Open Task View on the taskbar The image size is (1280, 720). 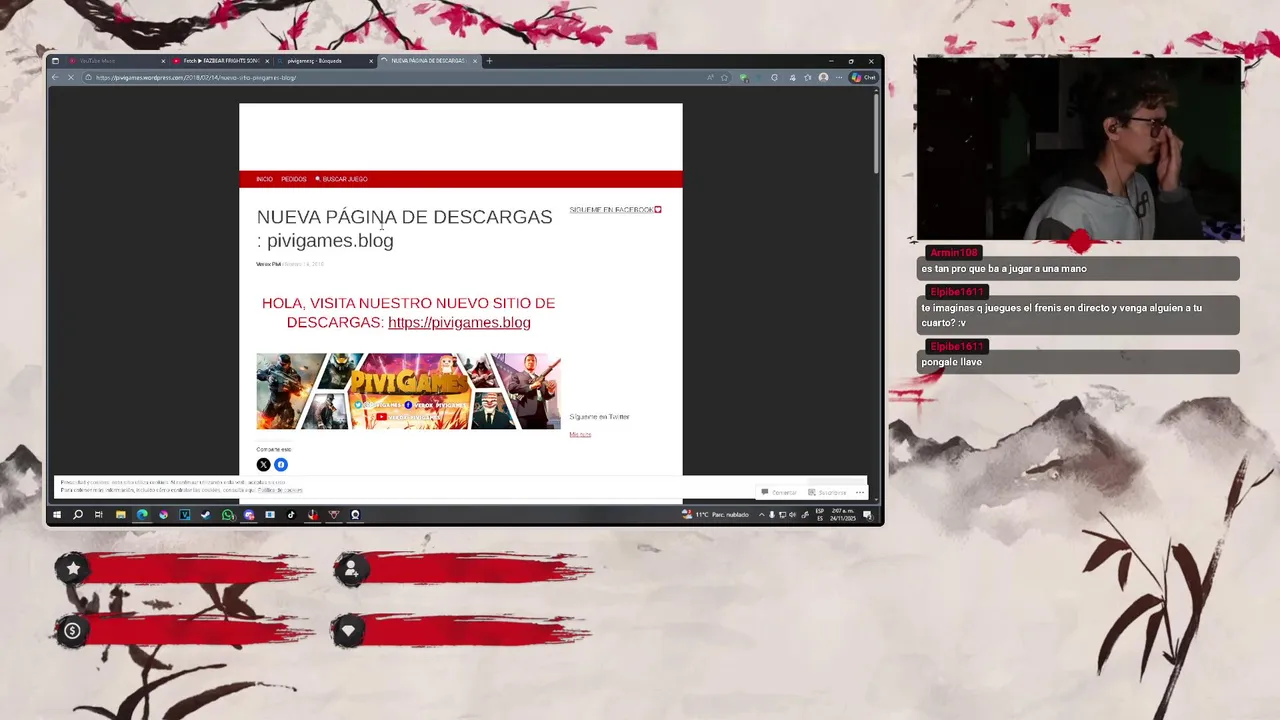98,515
